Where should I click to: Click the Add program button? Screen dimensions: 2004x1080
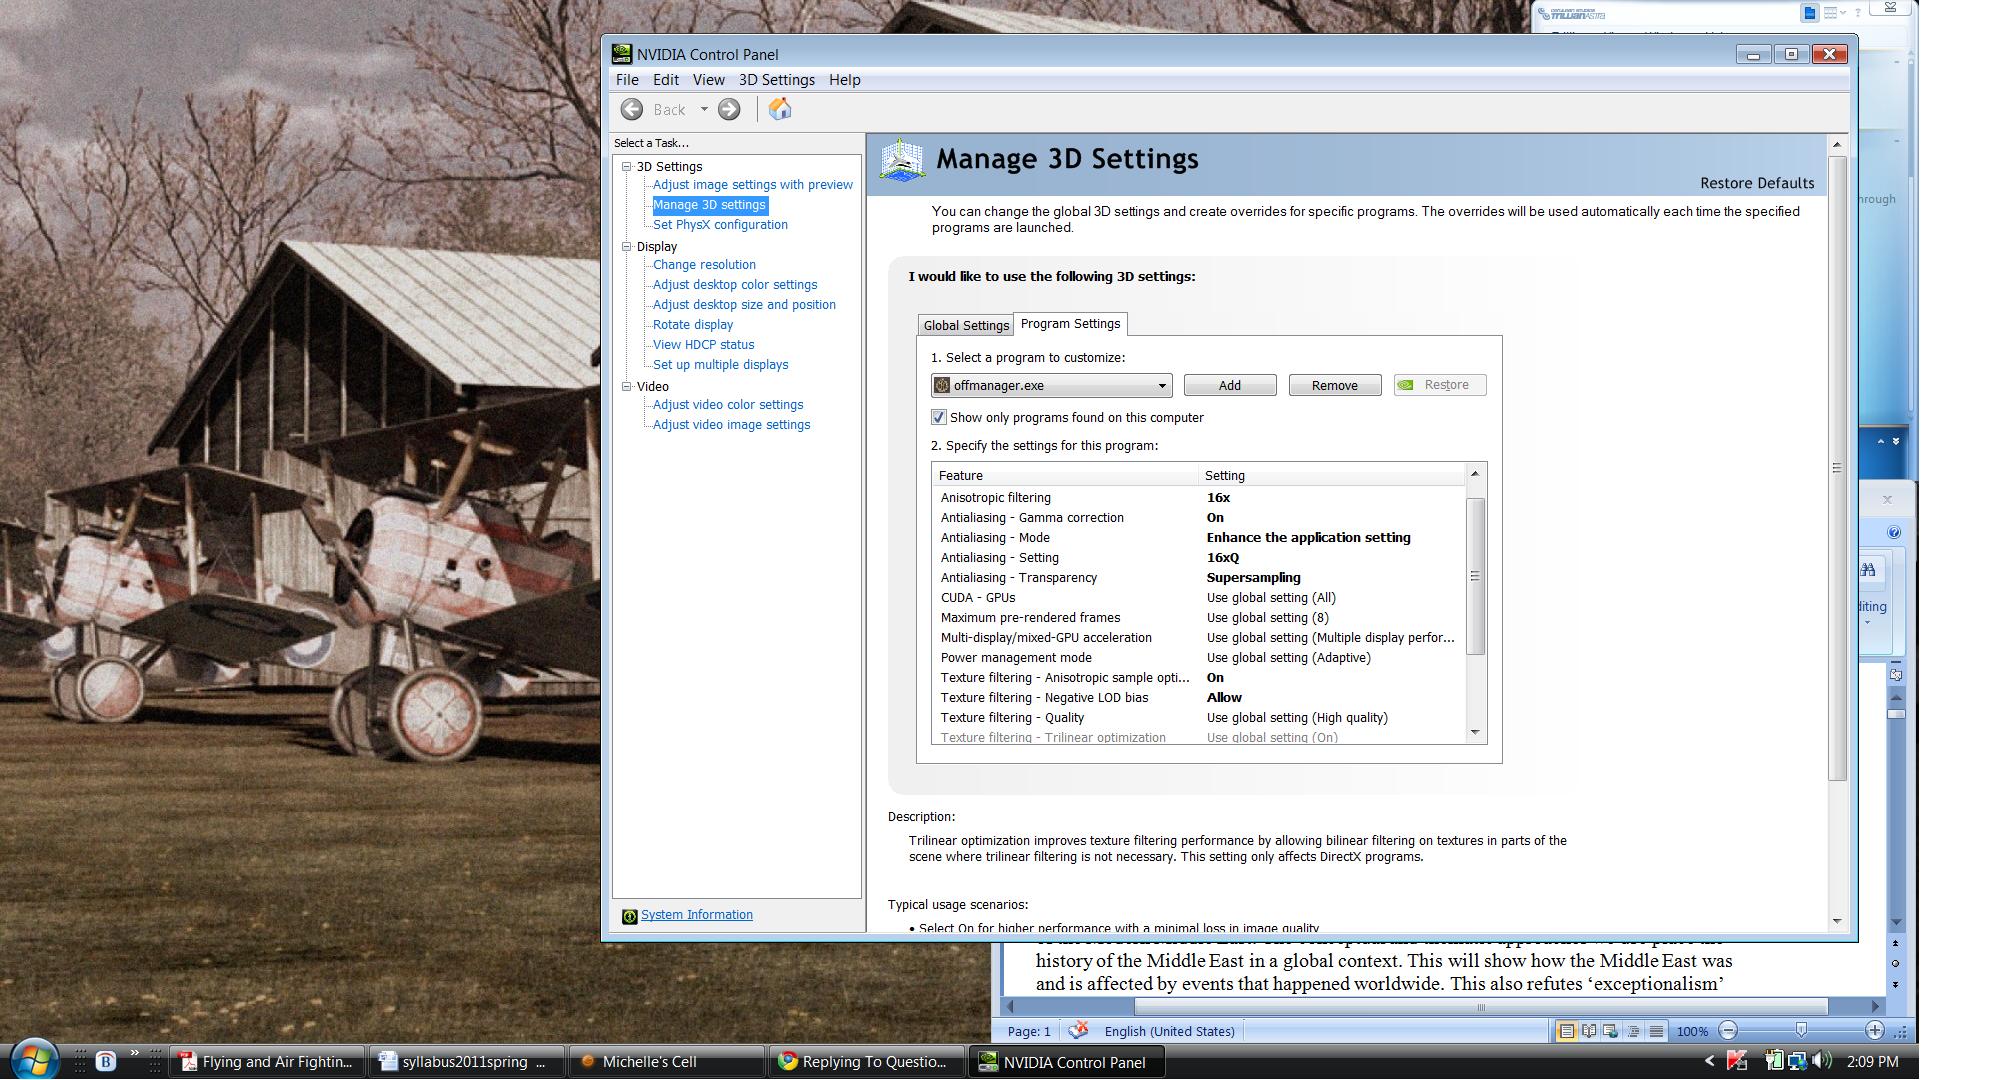pyautogui.click(x=1230, y=385)
